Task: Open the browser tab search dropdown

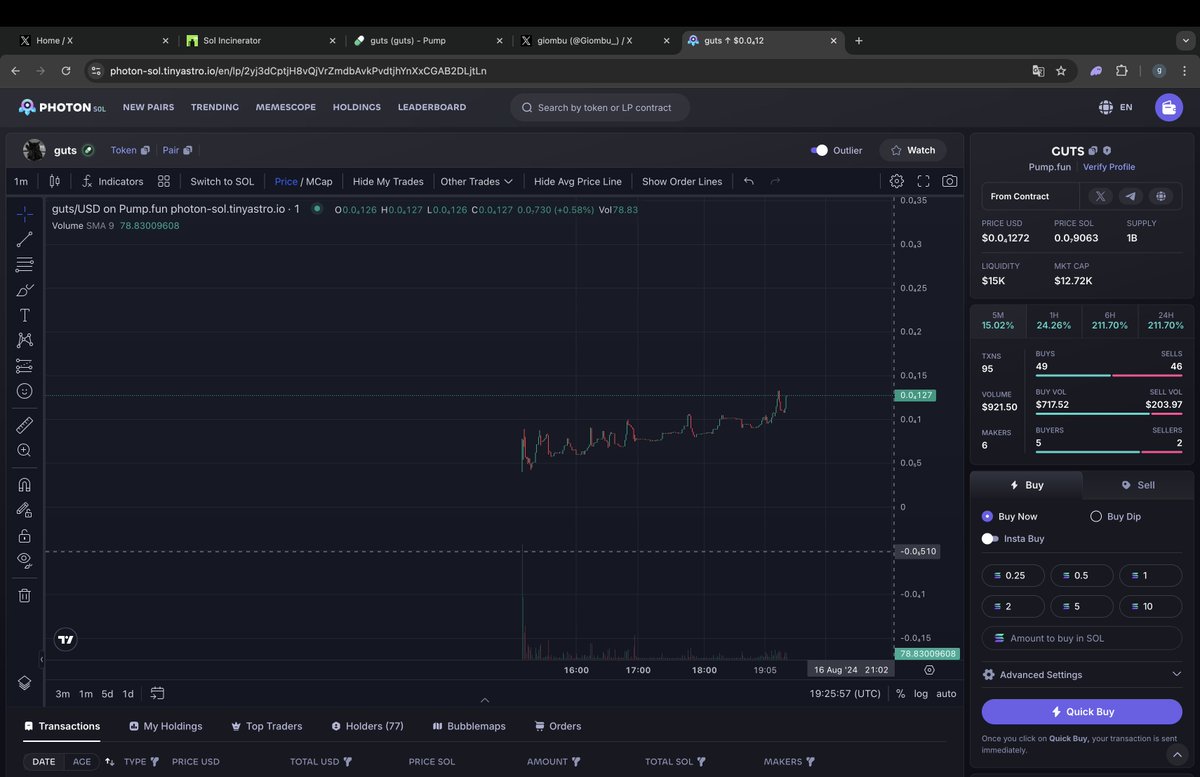Action: tap(1185, 40)
